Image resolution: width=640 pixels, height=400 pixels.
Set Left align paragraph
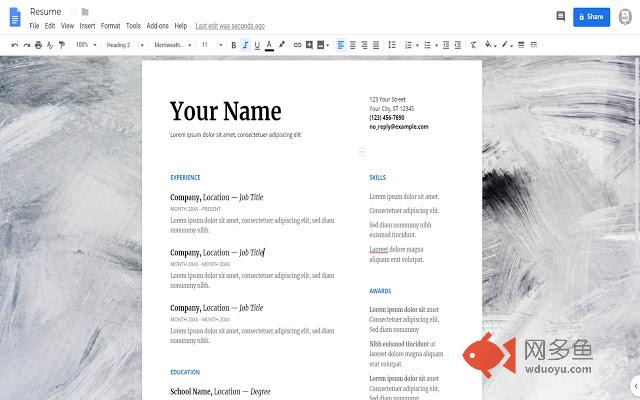point(341,45)
